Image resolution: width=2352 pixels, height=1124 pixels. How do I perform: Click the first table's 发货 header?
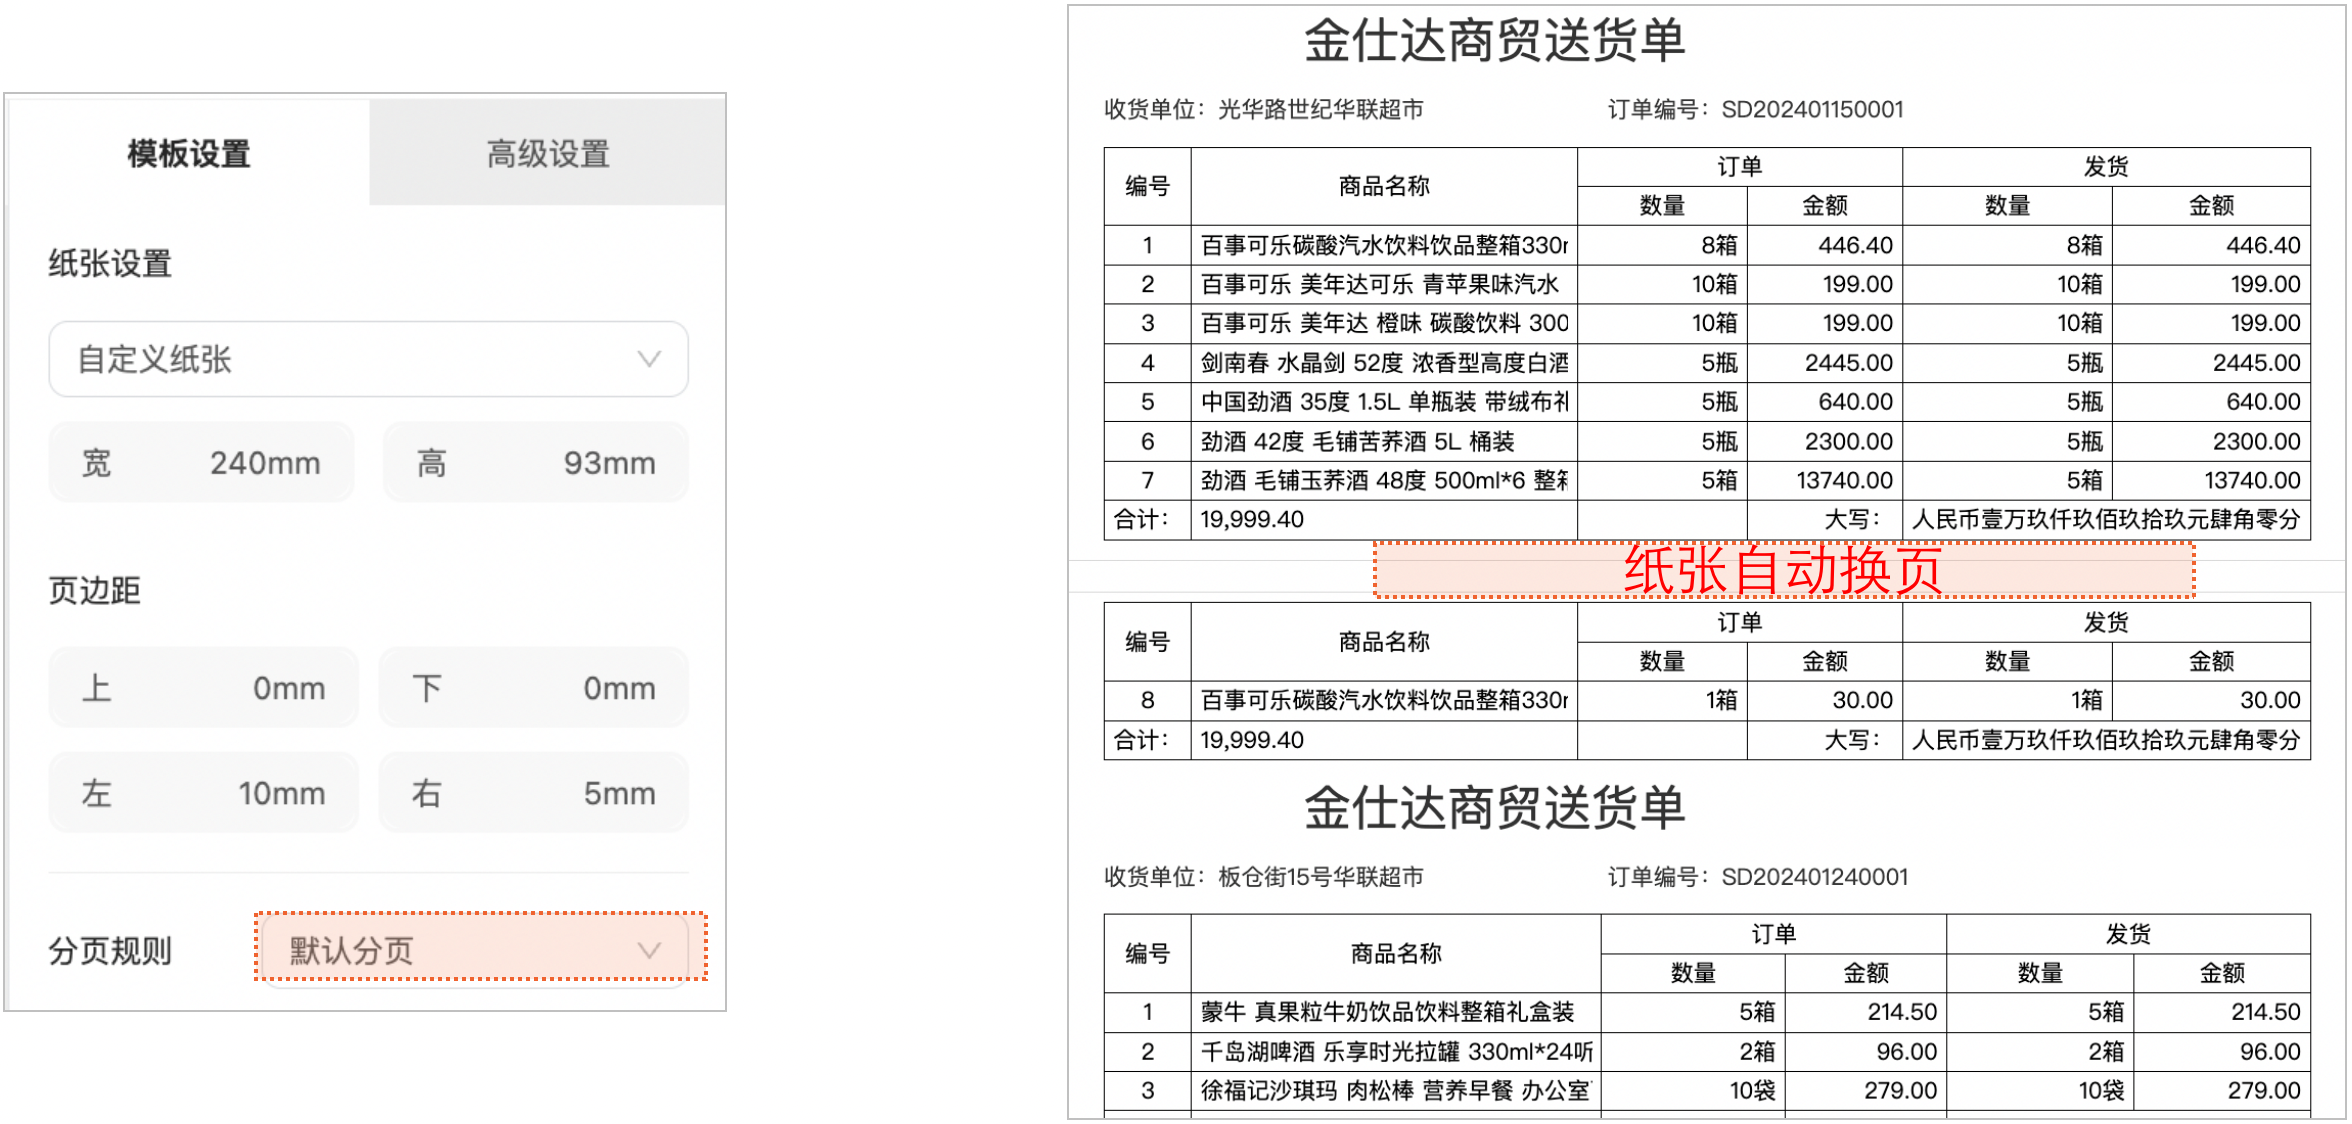pyautogui.click(x=2106, y=166)
